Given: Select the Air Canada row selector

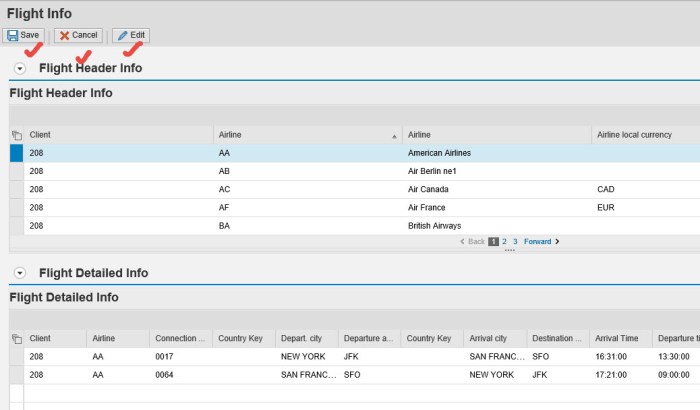Looking at the screenshot, I should pyautogui.click(x=16, y=189).
